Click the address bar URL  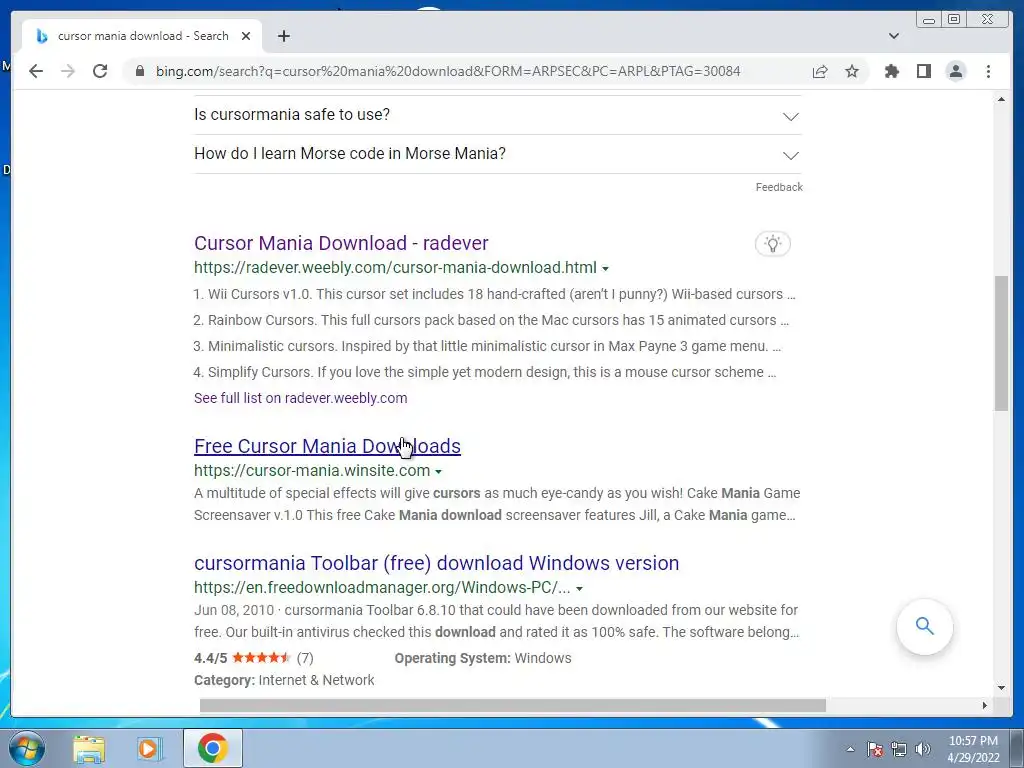click(448, 71)
